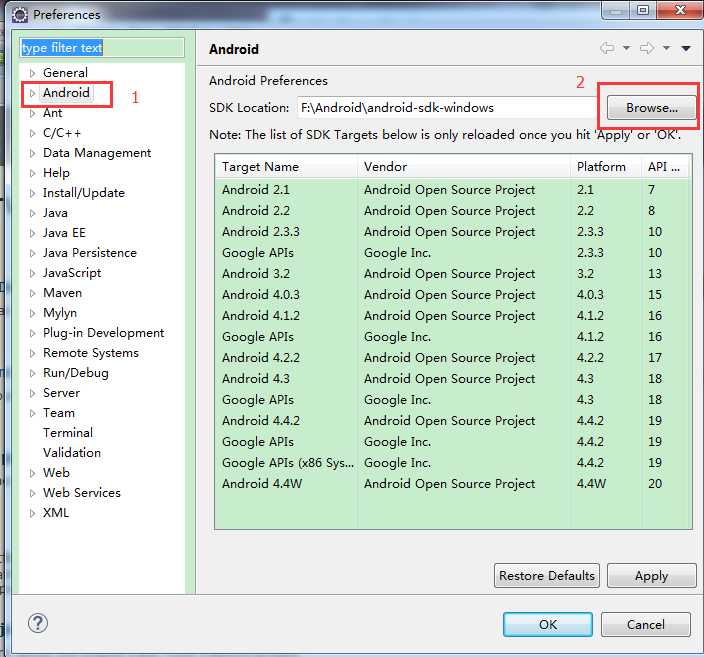The image size is (704, 657).
Task: Click the forward navigation arrow icon
Action: 647,48
